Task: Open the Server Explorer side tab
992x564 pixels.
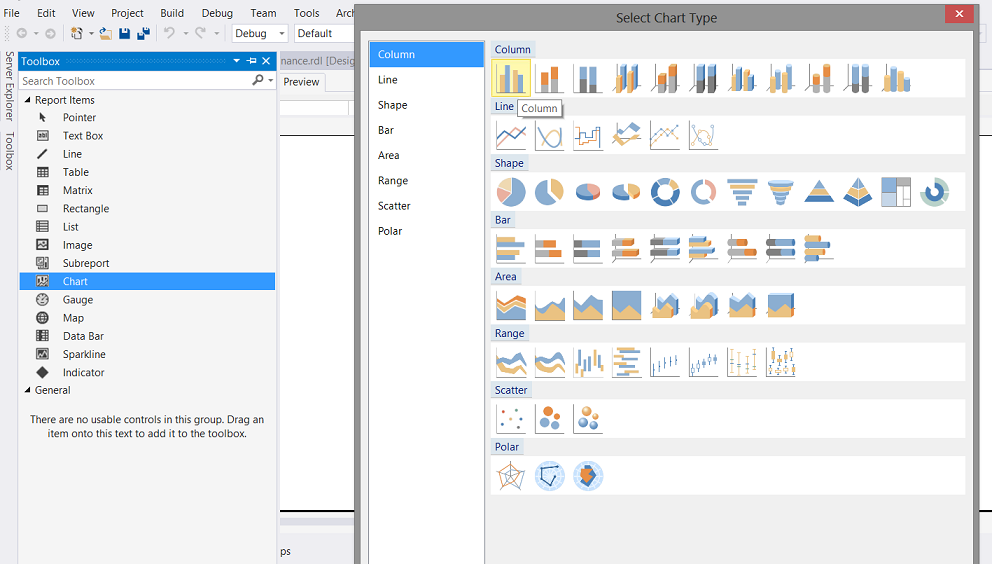Action: [x=9, y=86]
